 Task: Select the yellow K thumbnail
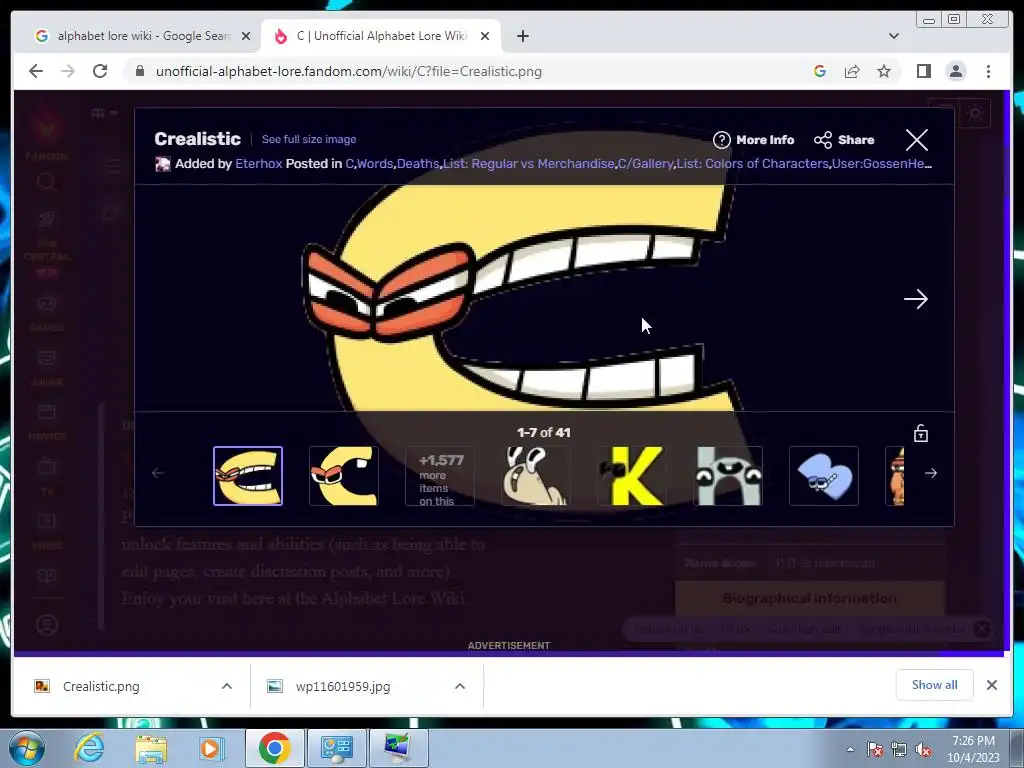tap(632, 475)
